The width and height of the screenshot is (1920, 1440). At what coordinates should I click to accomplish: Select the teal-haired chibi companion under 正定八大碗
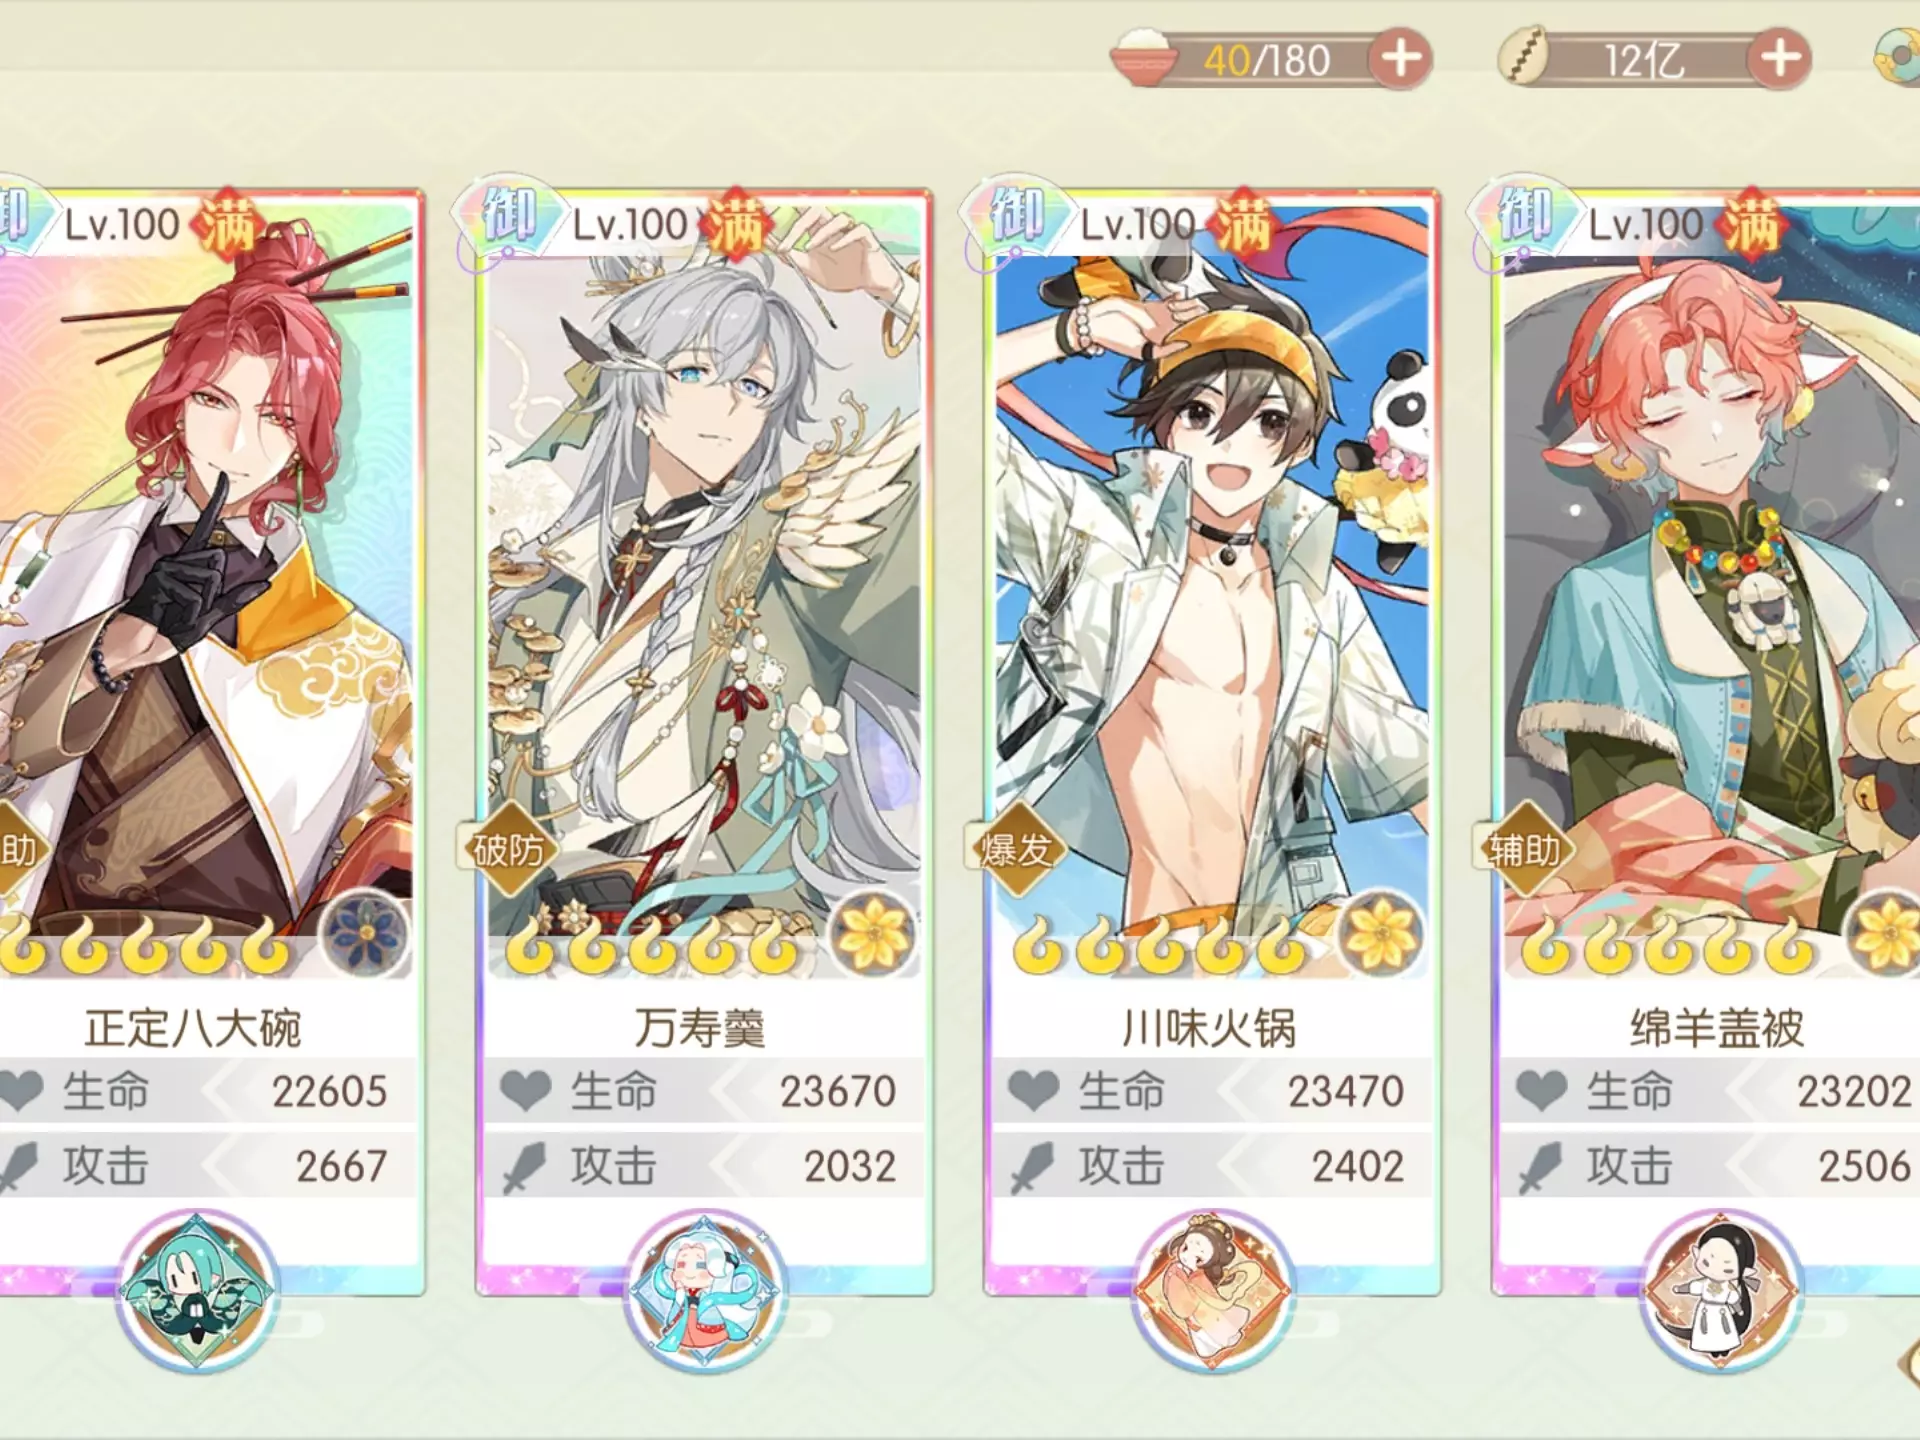(x=197, y=1290)
